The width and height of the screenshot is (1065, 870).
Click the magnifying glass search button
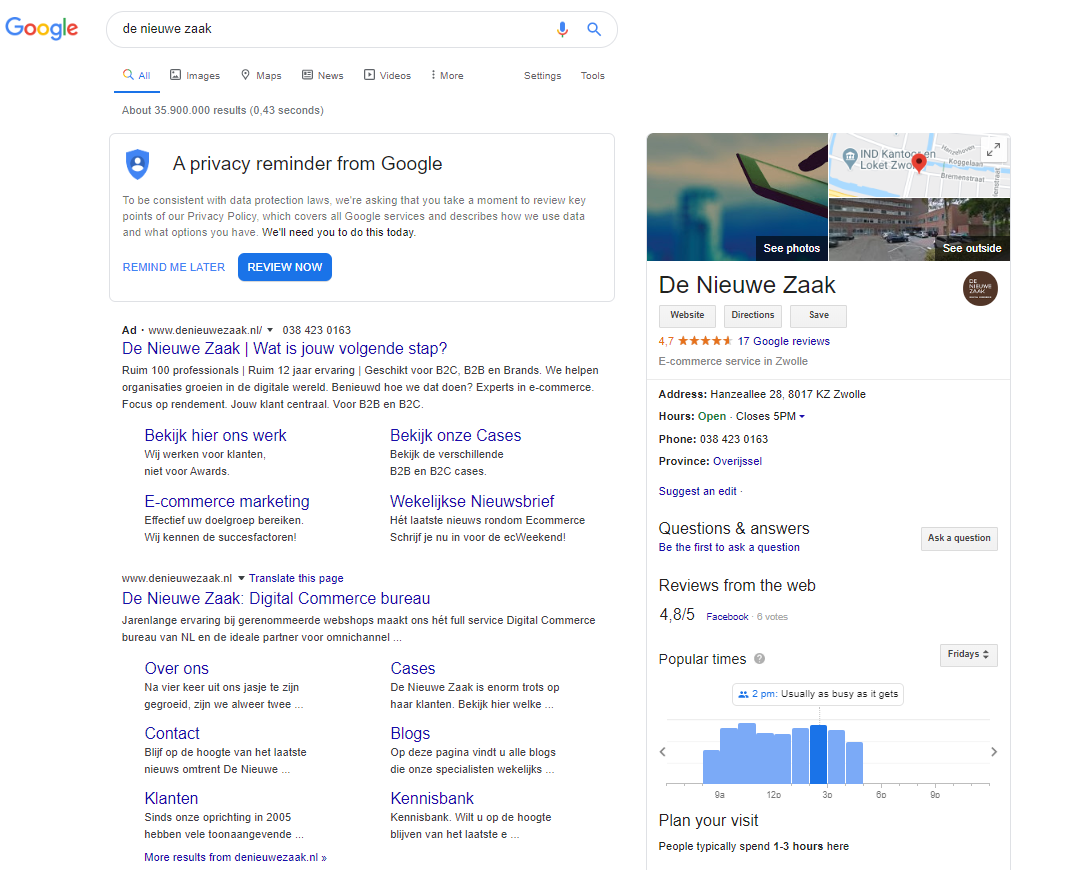click(x=594, y=29)
